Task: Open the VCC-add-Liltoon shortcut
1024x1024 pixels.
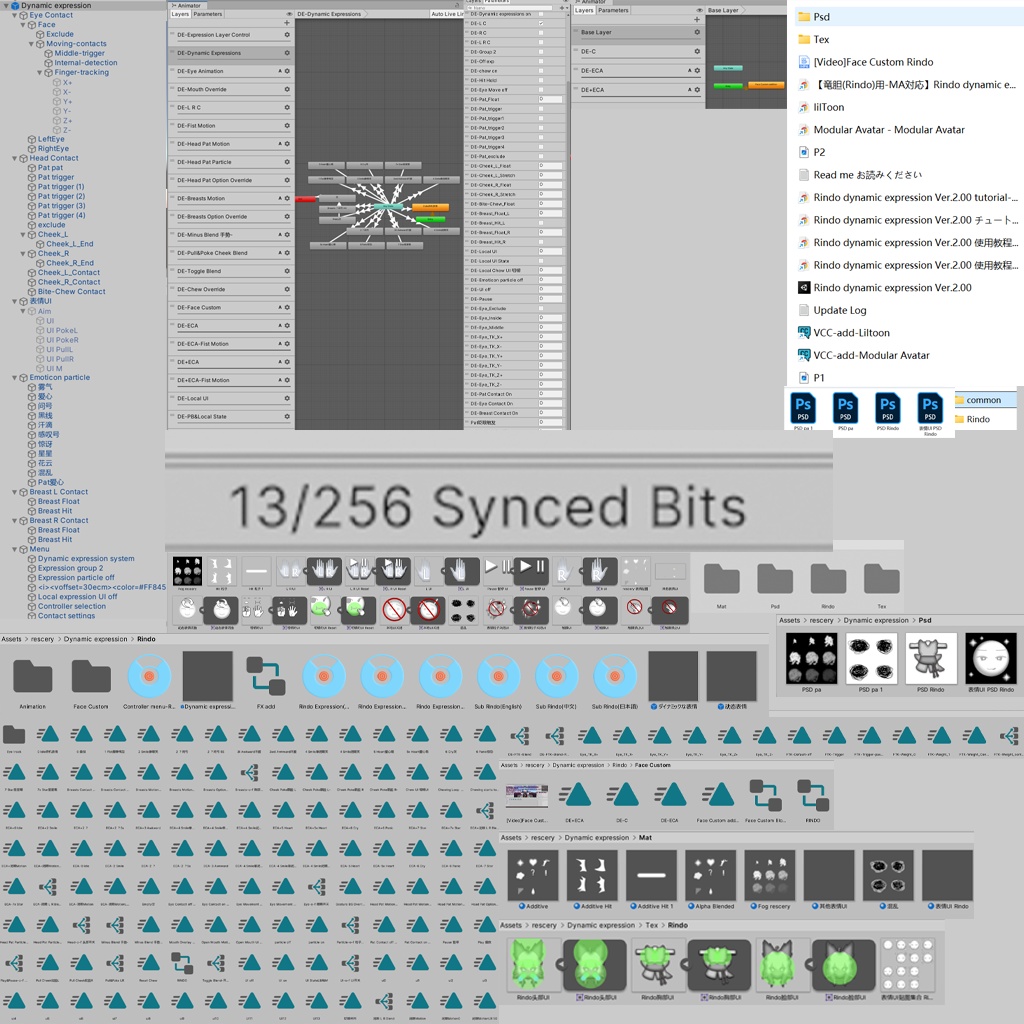Action: [851, 332]
